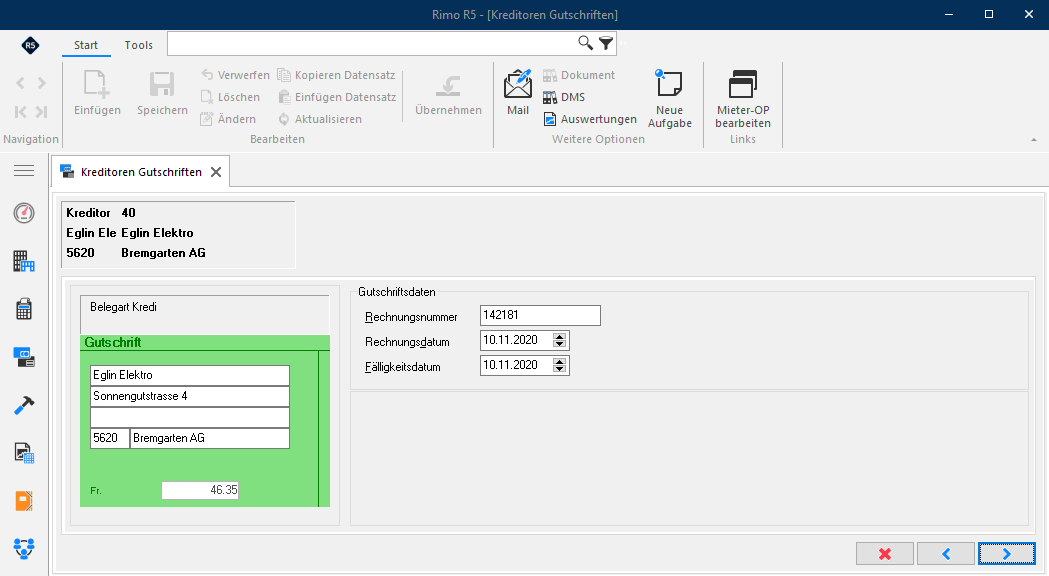This screenshot has width=1049, height=576.
Task: Switch to the Tools ribbon tab
Action: pos(138,45)
